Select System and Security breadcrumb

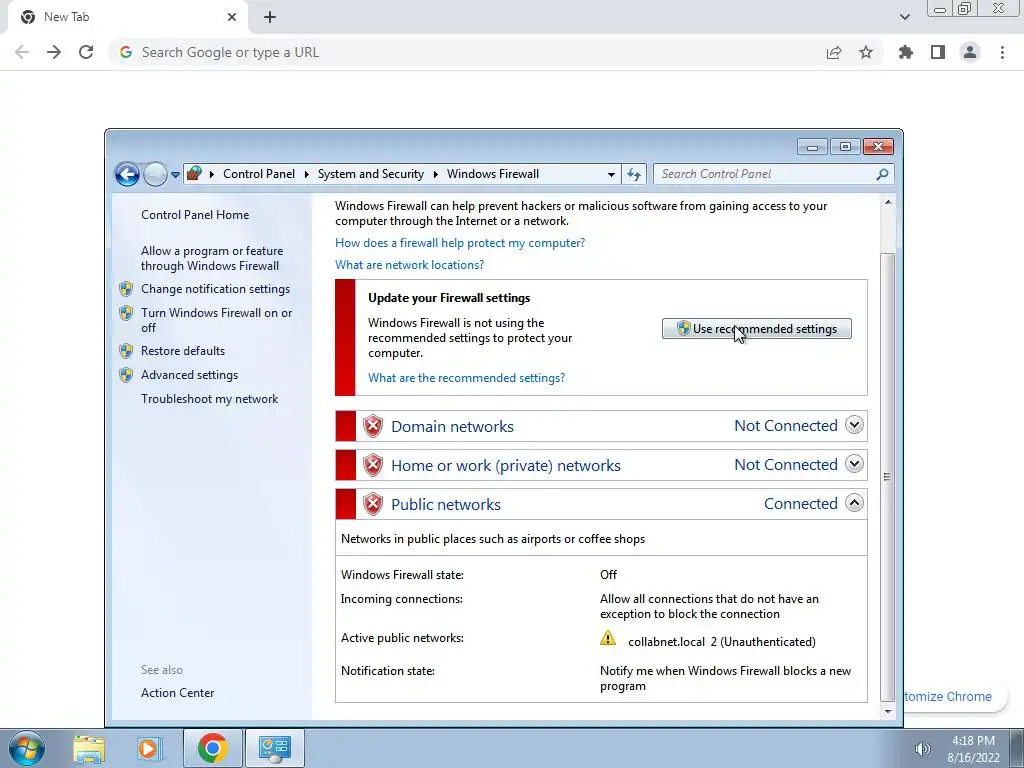point(370,174)
